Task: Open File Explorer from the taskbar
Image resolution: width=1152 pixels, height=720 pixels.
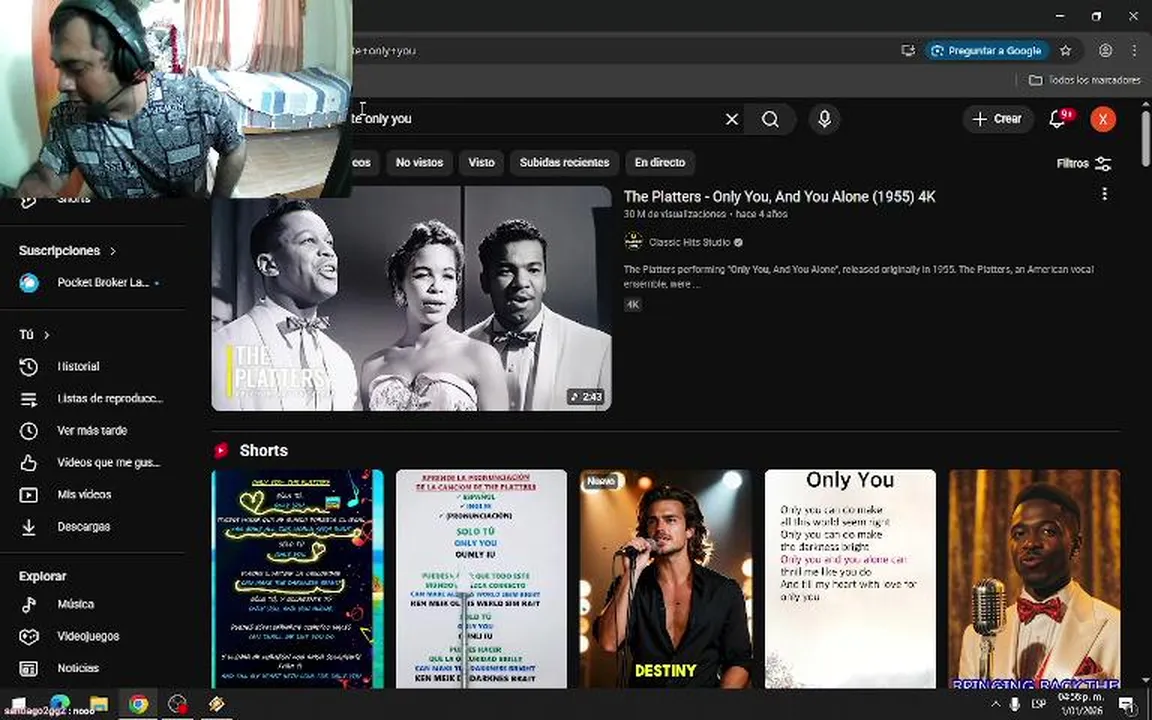Action: pos(99,704)
